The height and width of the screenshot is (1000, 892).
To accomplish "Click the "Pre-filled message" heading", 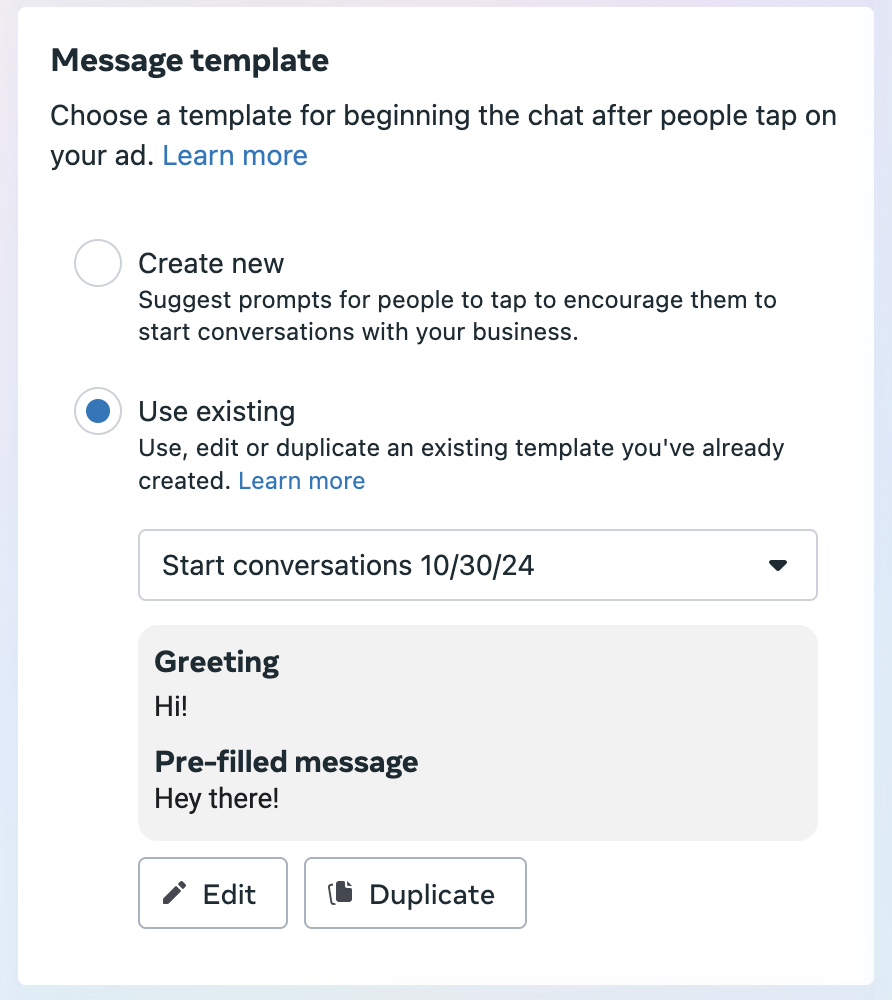I will (286, 762).
